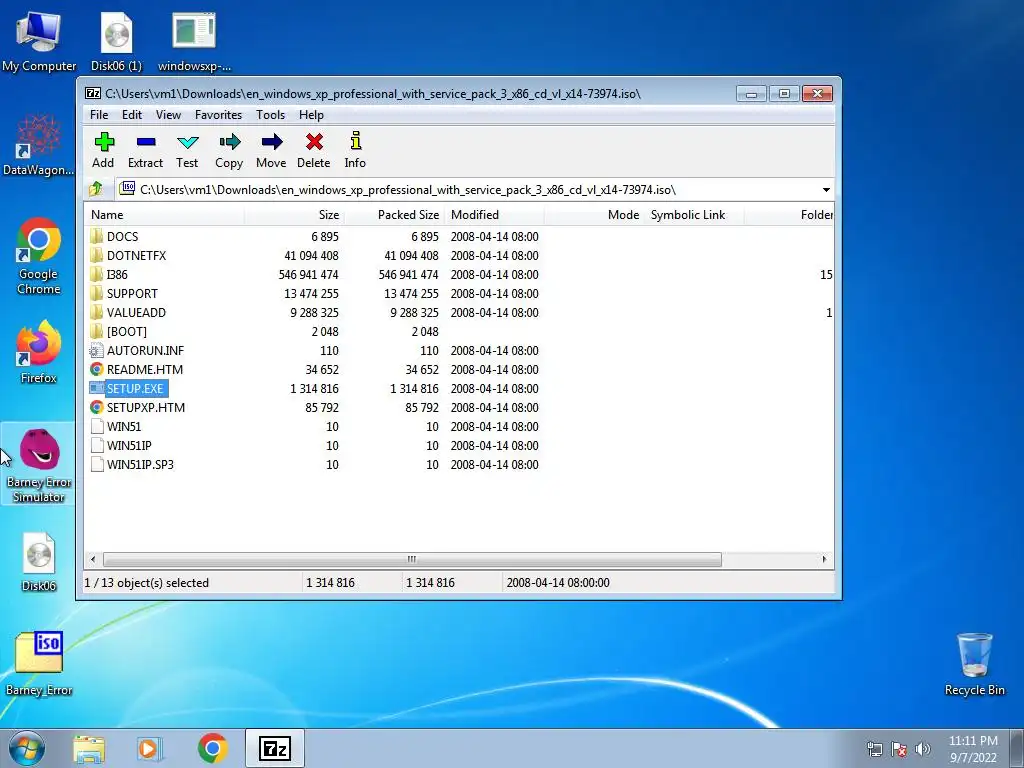Open the Recycle Bin
The height and width of the screenshot is (768, 1024).
point(974,663)
